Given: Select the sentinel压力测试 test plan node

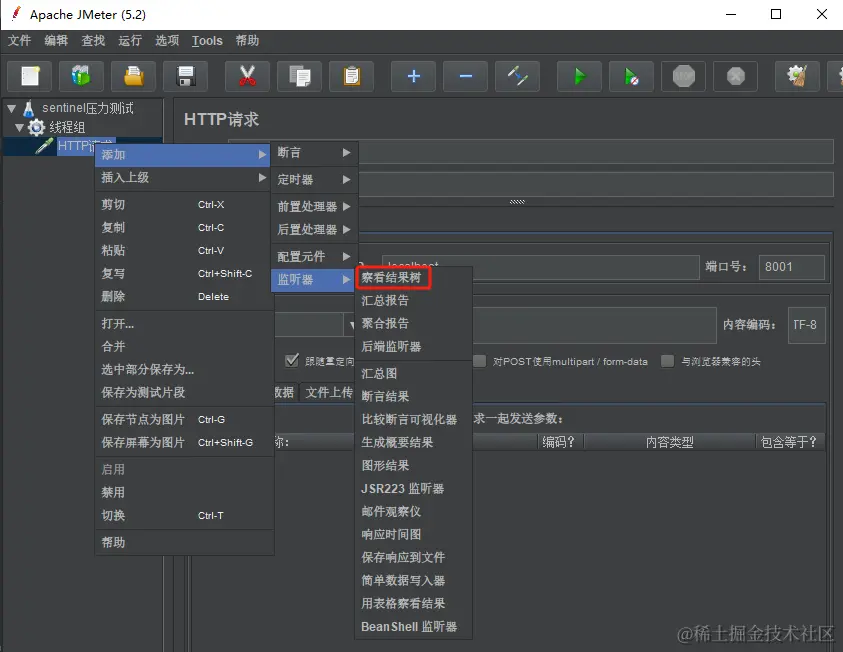Looking at the screenshot, I should 88,109.
